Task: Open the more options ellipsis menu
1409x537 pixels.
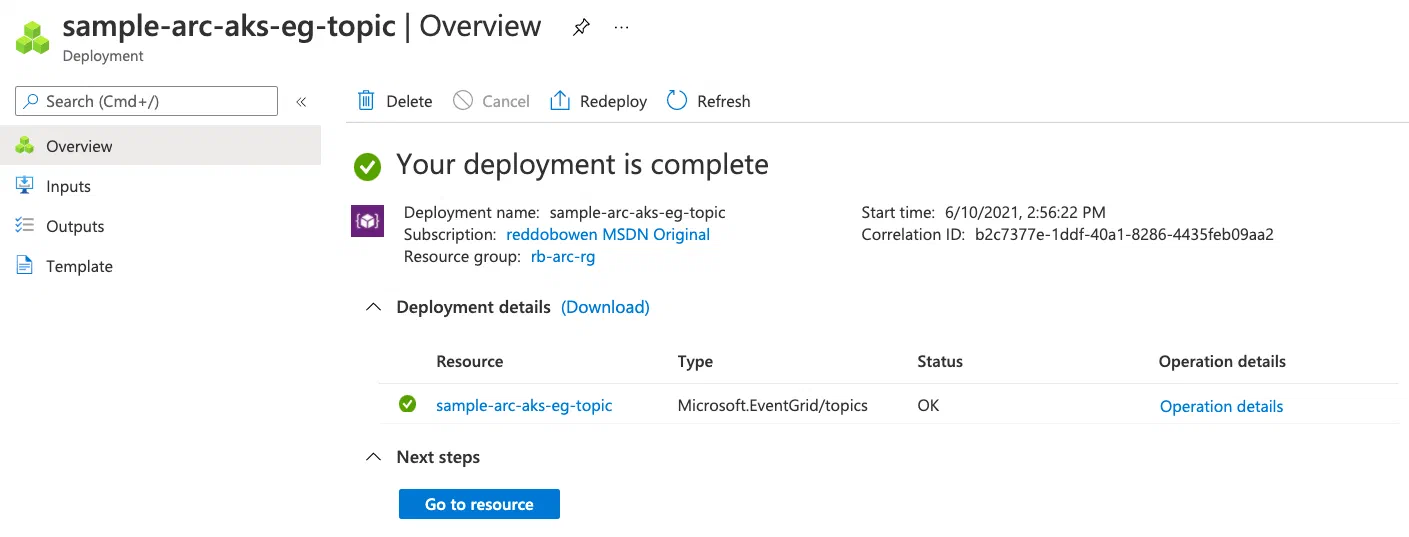Action: [x=622, y=28]
